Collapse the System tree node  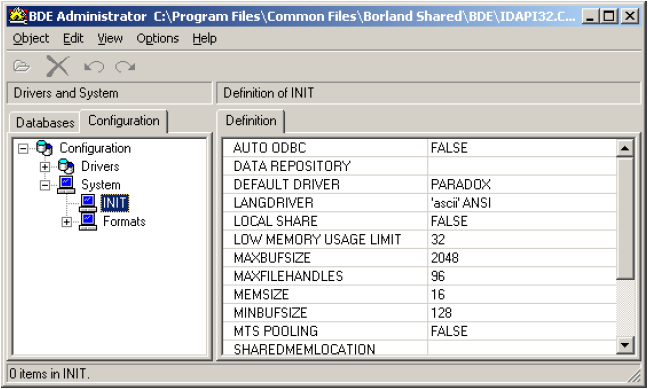(x=45, y=185)
